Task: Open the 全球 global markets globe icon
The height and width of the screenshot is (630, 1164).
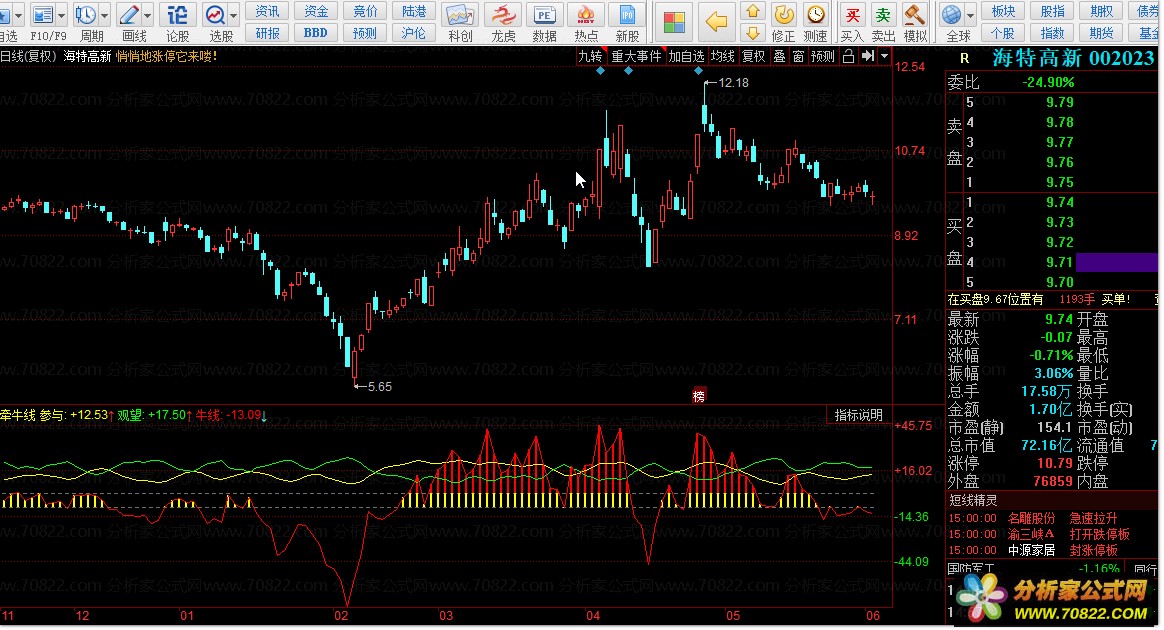Action: click(x=951, y=14)
